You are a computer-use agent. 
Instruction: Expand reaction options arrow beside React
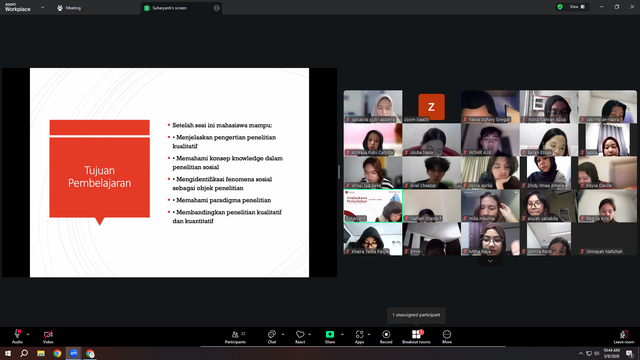(309, 334)
